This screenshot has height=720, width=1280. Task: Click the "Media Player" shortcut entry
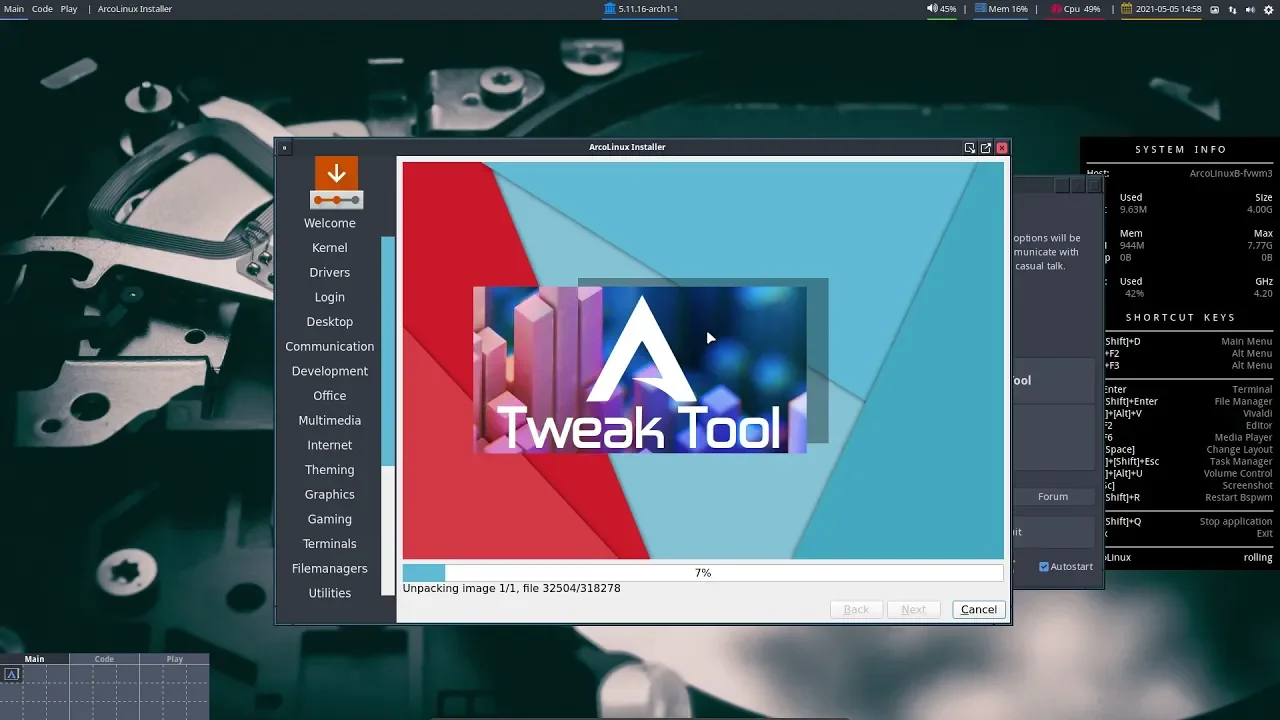1243,437
